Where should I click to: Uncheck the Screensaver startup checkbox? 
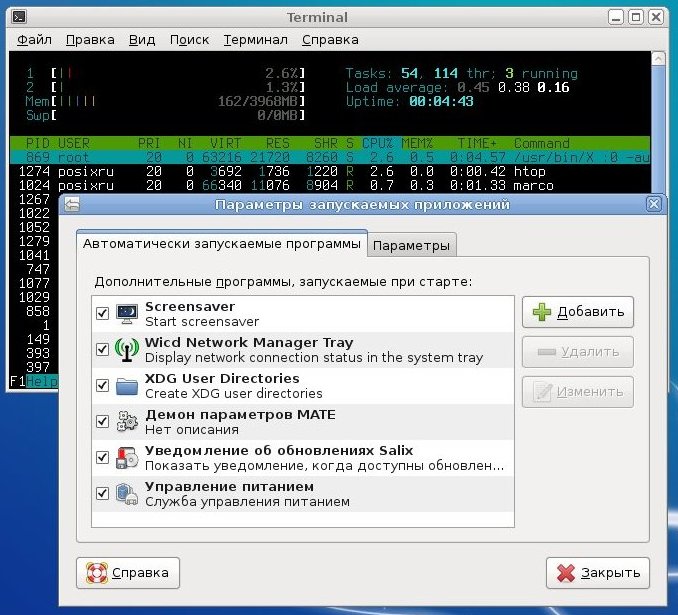coord(102,313)
